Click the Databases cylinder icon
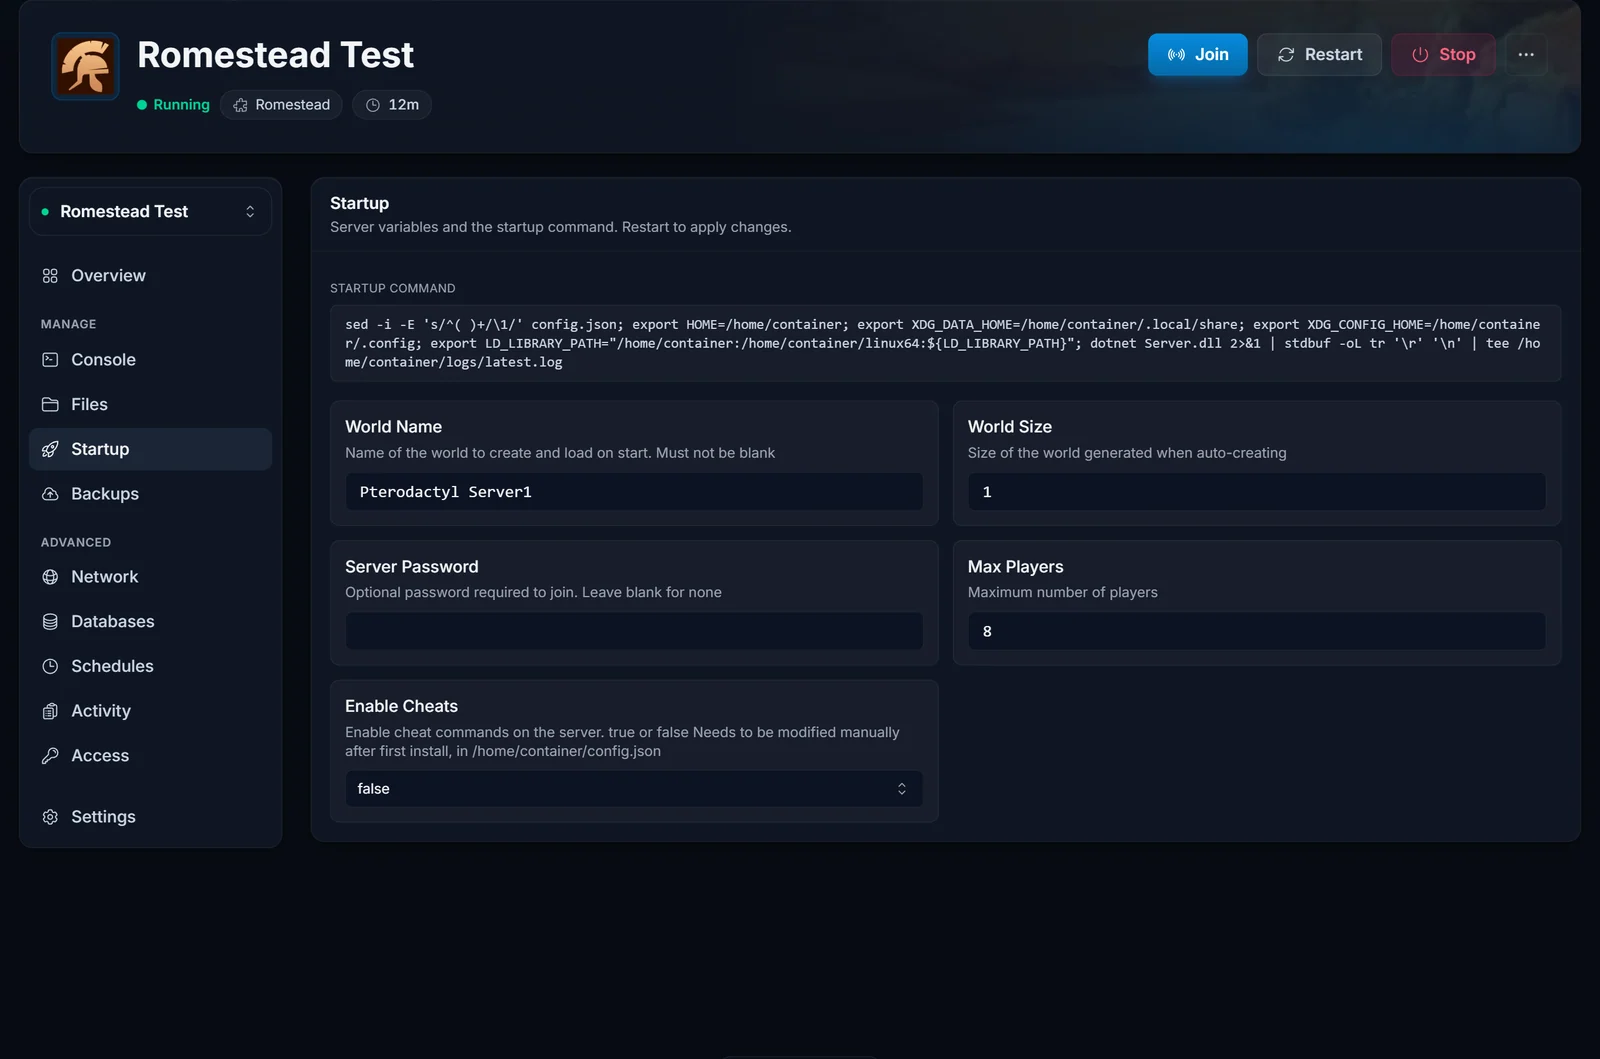This screenshot has width=1600, height=1059. [x=50, y=622]
